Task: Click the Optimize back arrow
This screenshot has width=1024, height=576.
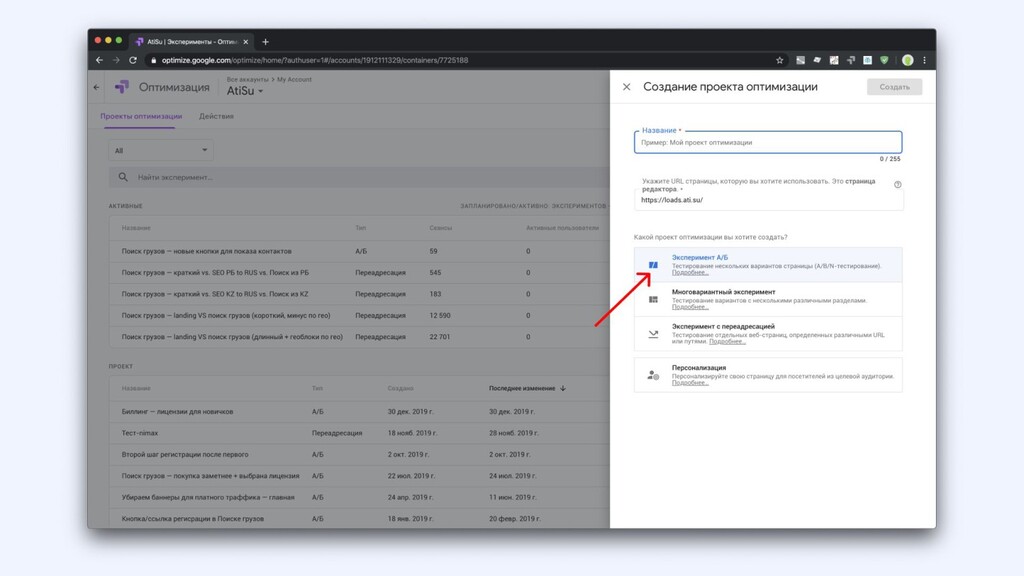Action: [97, 87]
